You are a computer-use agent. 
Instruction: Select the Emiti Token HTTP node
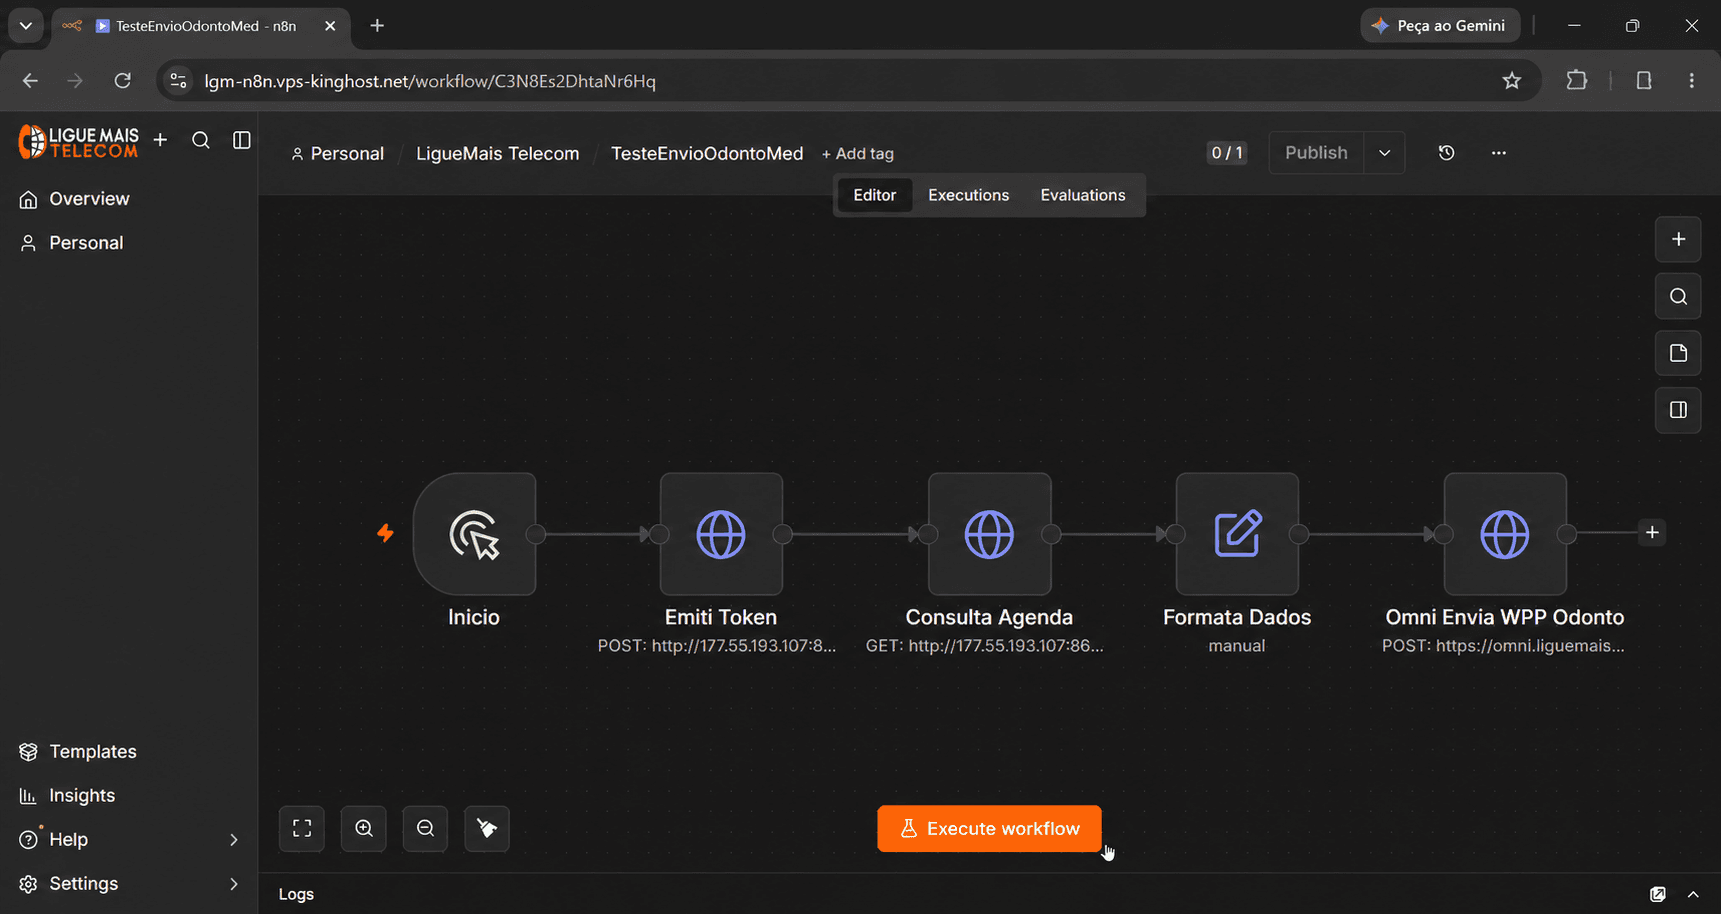click(x=721, y=534)
